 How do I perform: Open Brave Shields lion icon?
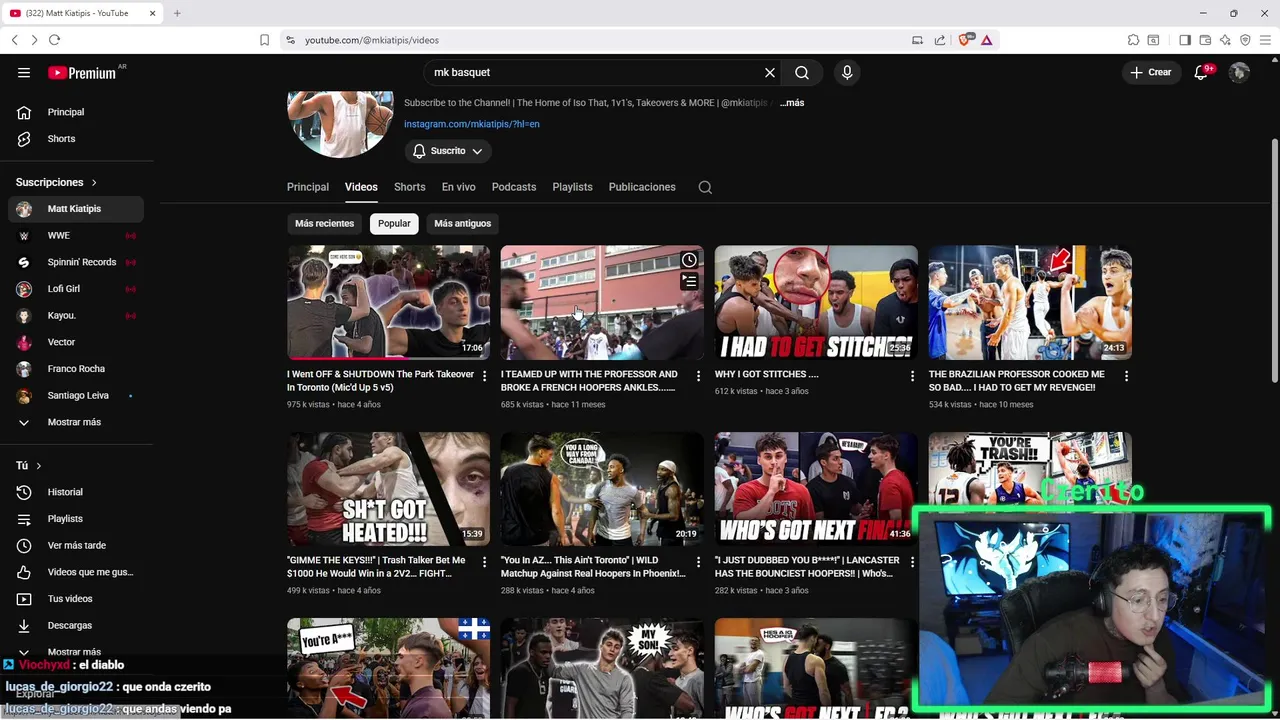[966, 40]
